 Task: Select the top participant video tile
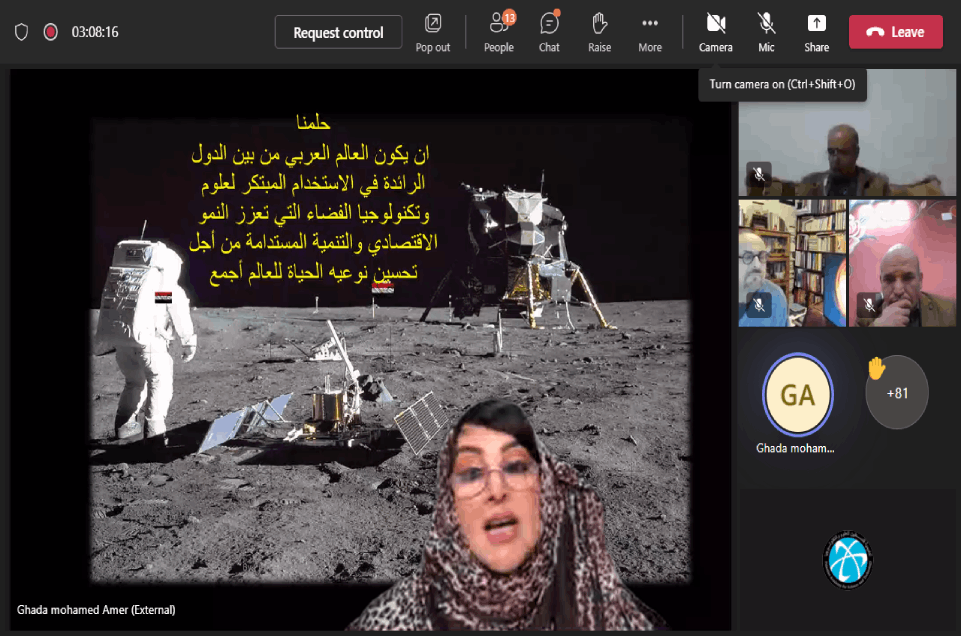click(847, 133)
